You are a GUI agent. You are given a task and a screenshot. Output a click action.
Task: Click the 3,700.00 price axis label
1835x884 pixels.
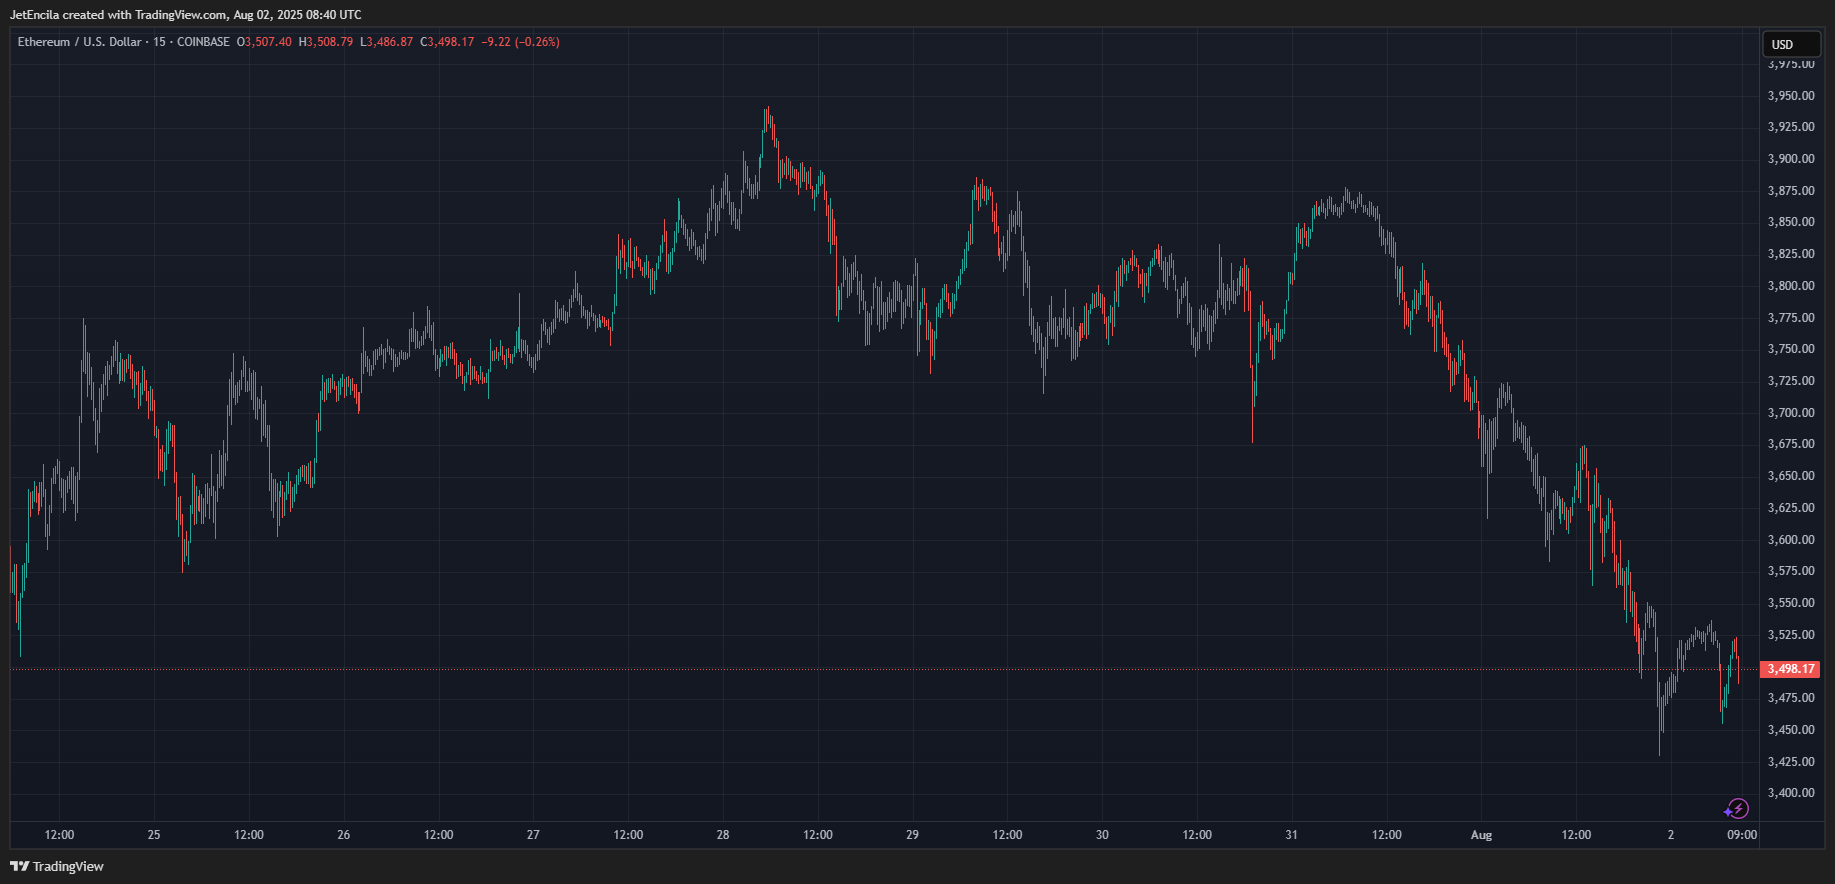(x=1791, y=413)
